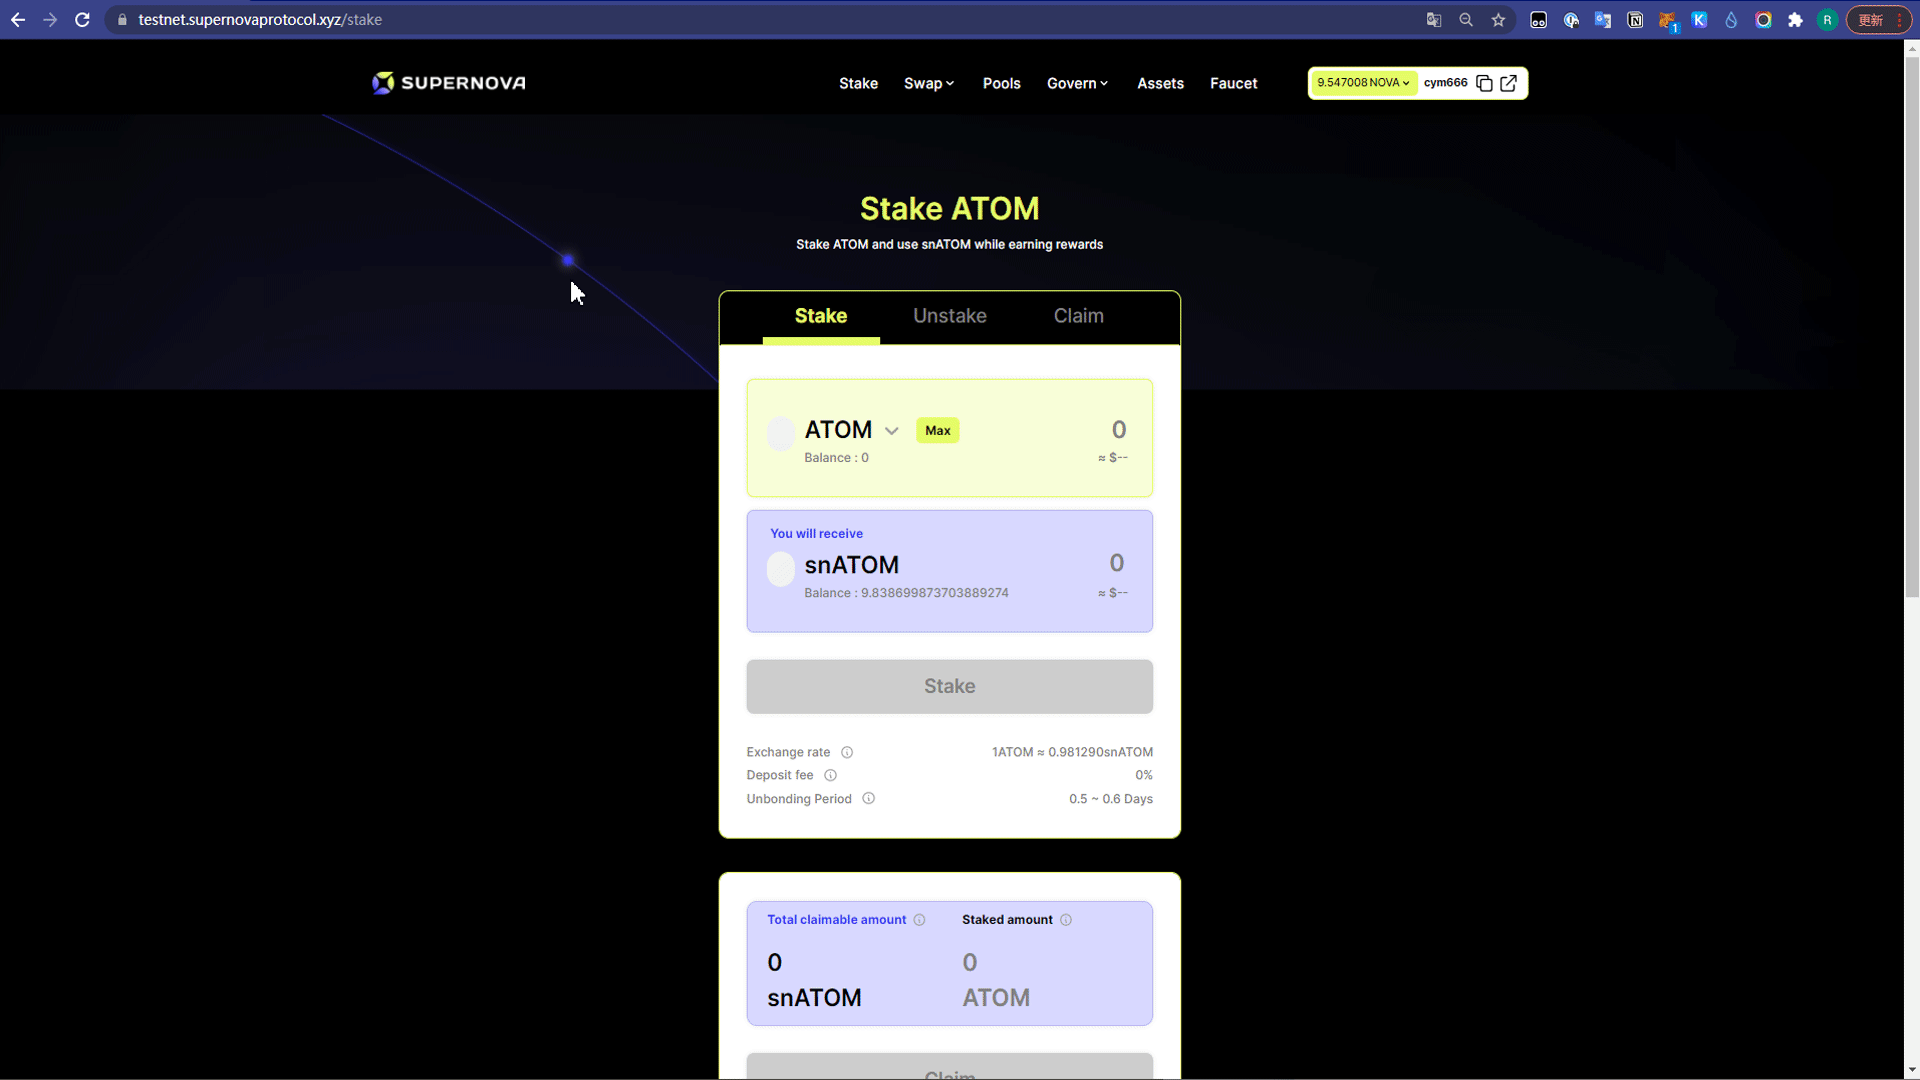Click the '1ATOM ≈ 0.981290snATOM' rate text
Viewport: 1920px width, 1080px height.
pos(1072,752)
